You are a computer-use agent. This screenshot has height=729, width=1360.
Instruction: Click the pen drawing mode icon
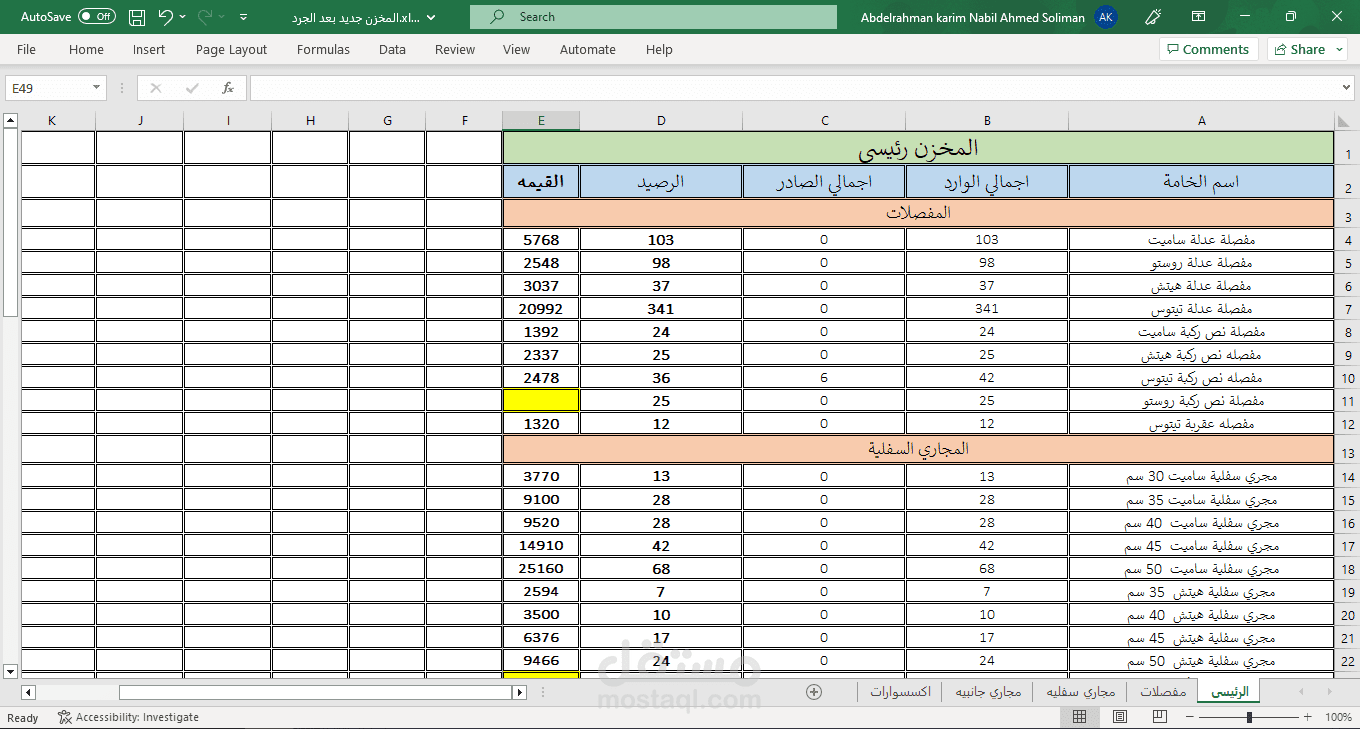pos(1153,17)
